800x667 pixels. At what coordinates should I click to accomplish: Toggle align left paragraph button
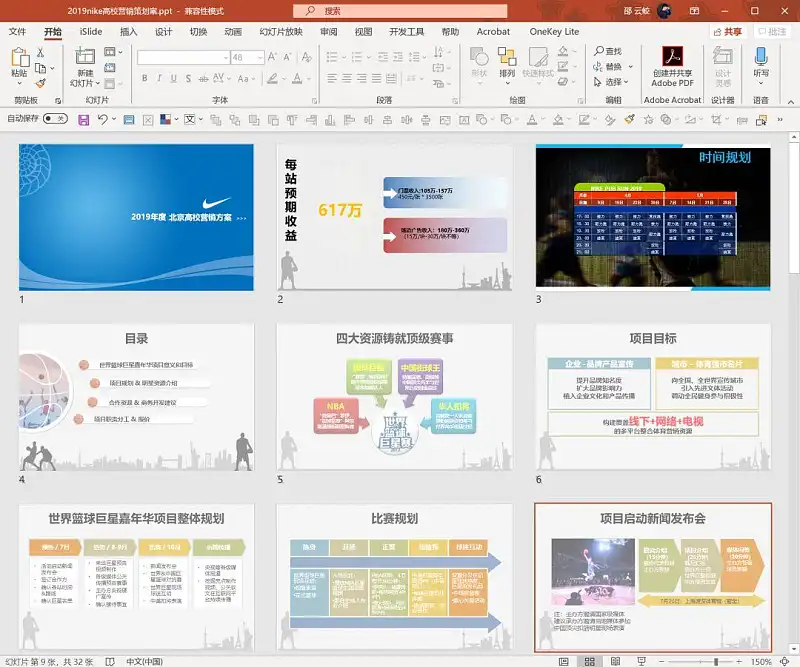332,78
